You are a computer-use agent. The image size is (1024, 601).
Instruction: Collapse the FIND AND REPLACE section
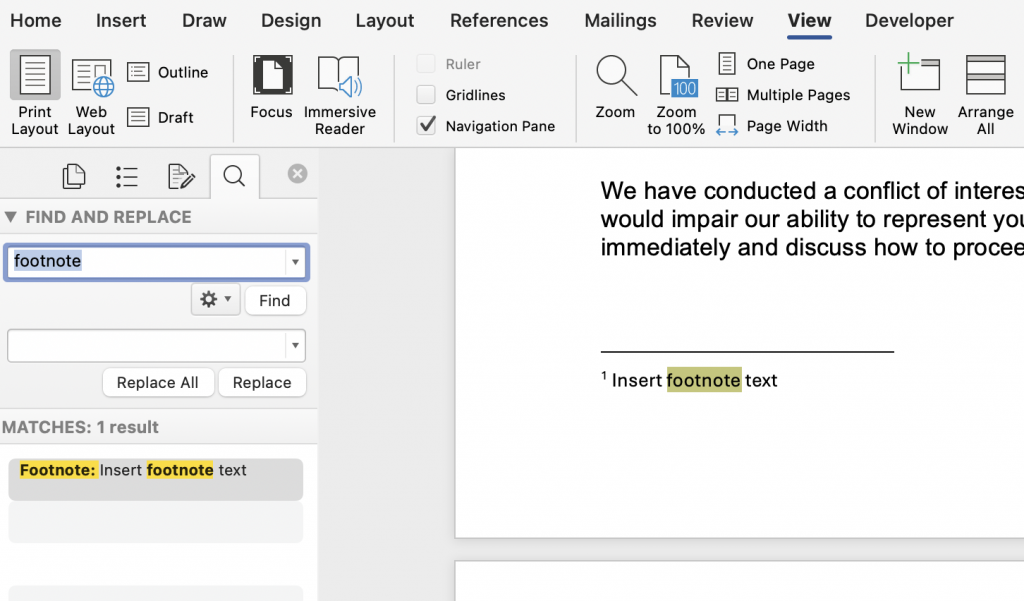[x=11, y=216]
